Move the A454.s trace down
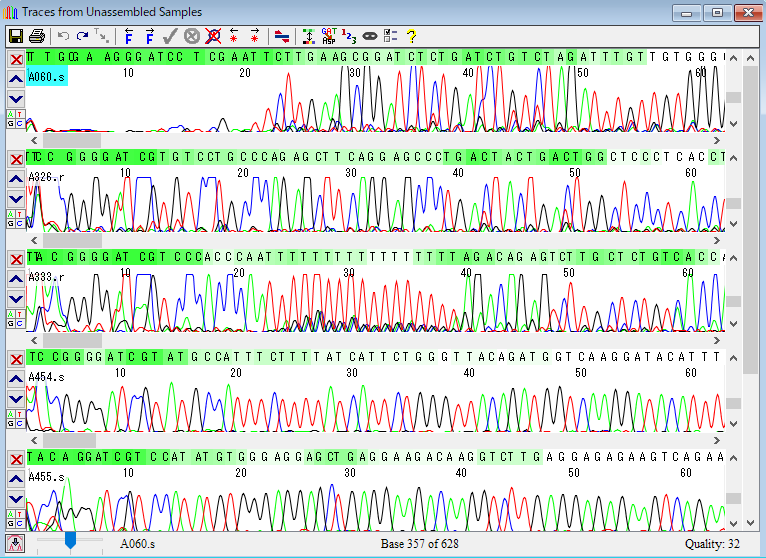Viewport: 766px width, 558px height. [16, 399]
